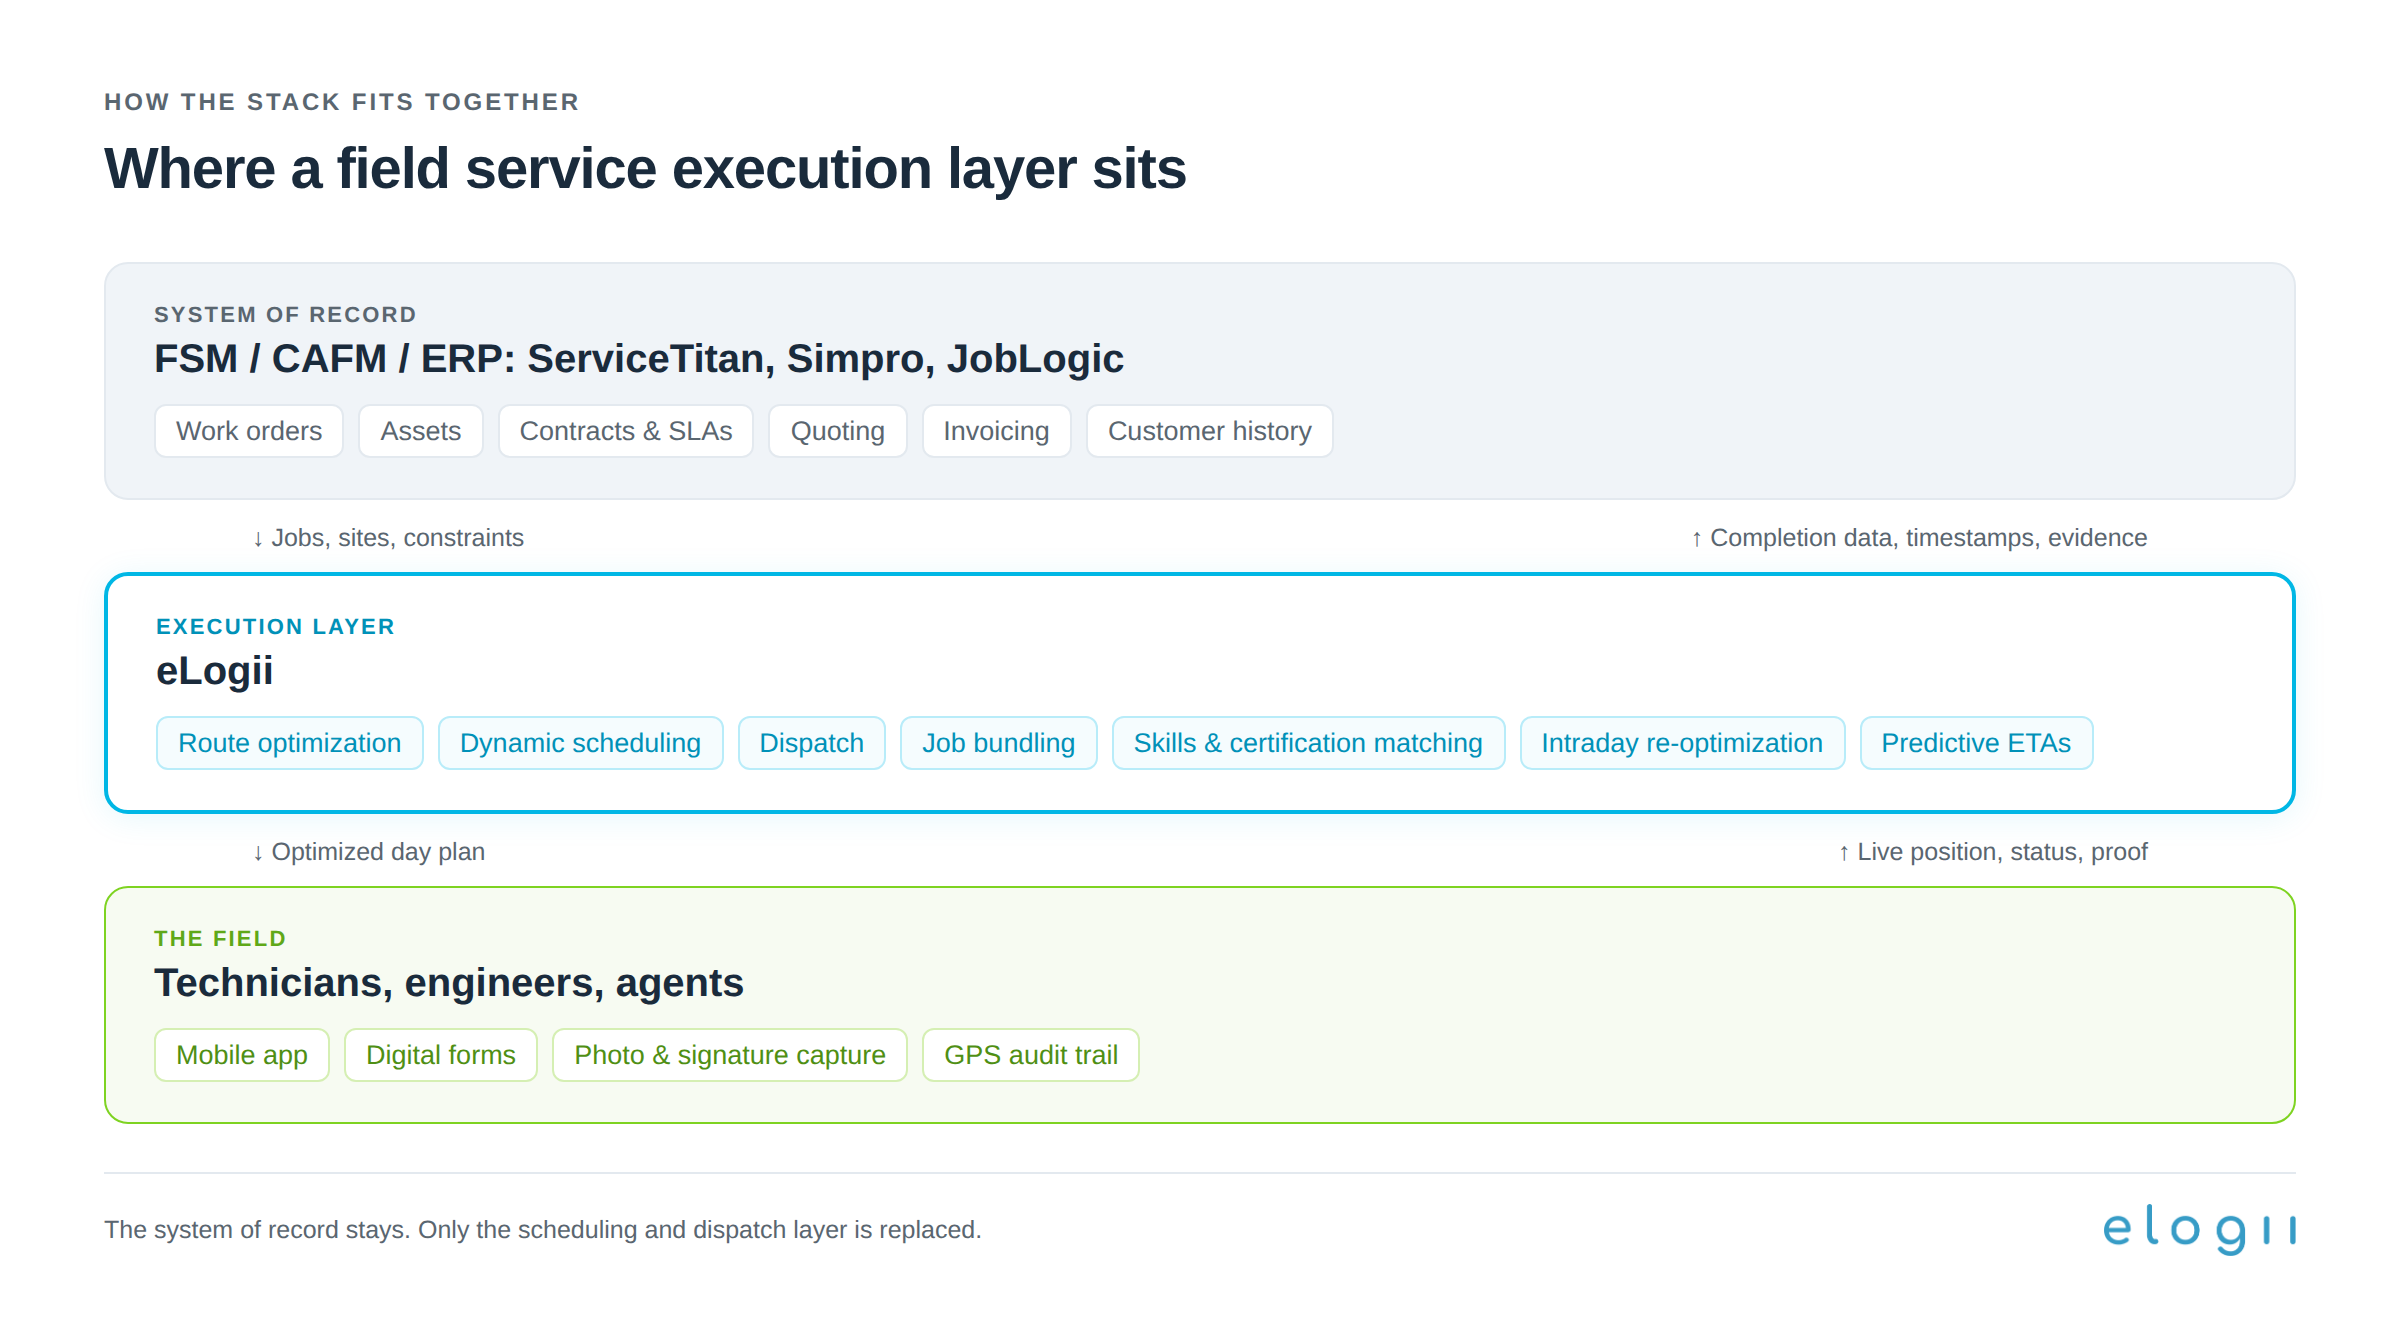Select the Assets chip
This screenshot has height=1344, width=2400.
pos(421,431)
